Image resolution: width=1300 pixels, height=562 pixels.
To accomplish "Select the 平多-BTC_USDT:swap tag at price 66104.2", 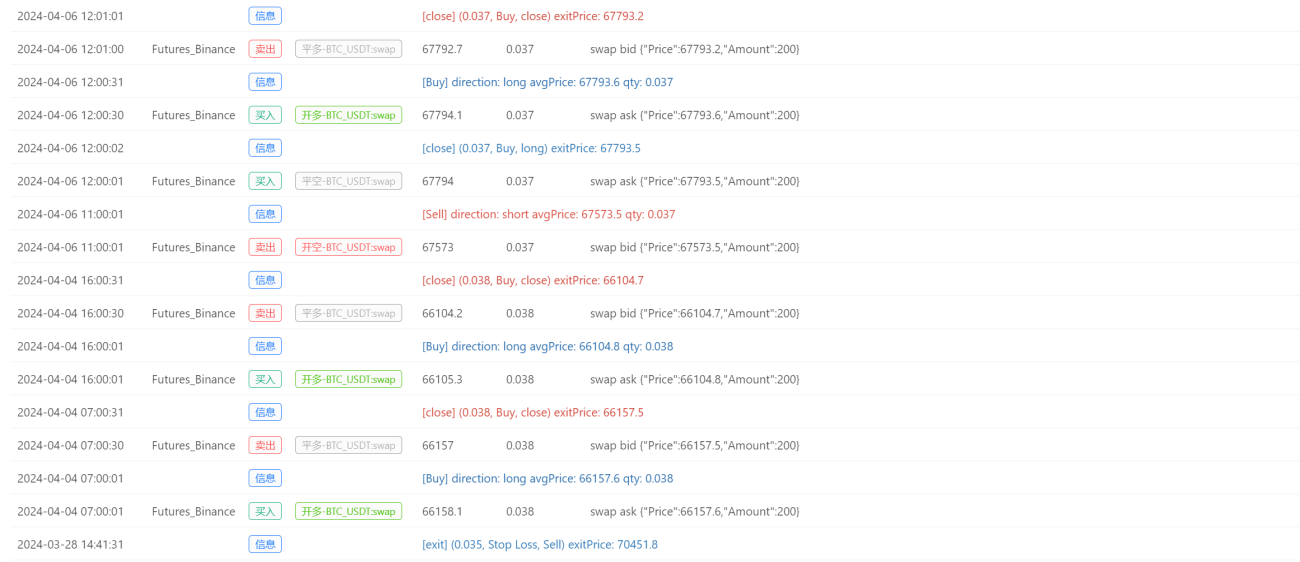I will [348, 313].
